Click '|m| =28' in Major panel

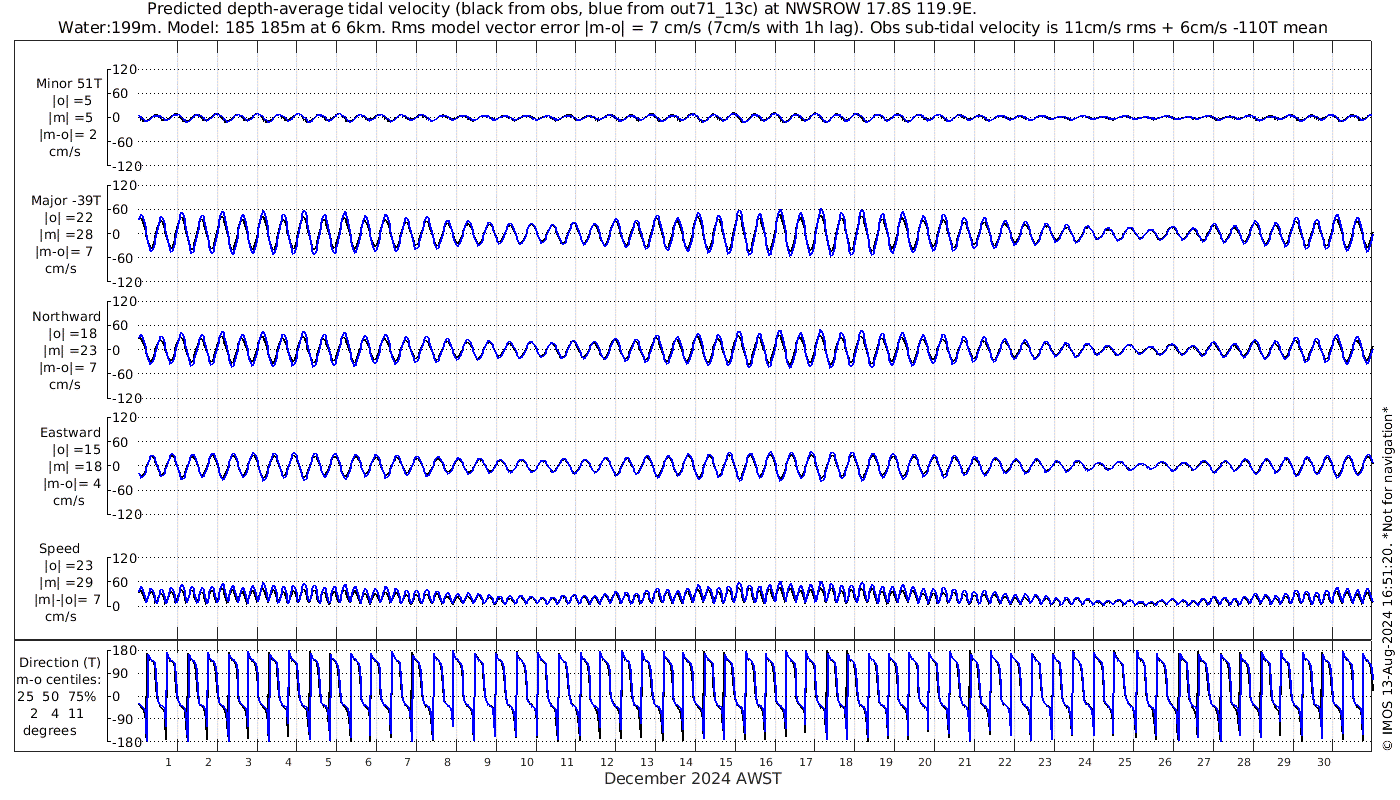[68, 234]
